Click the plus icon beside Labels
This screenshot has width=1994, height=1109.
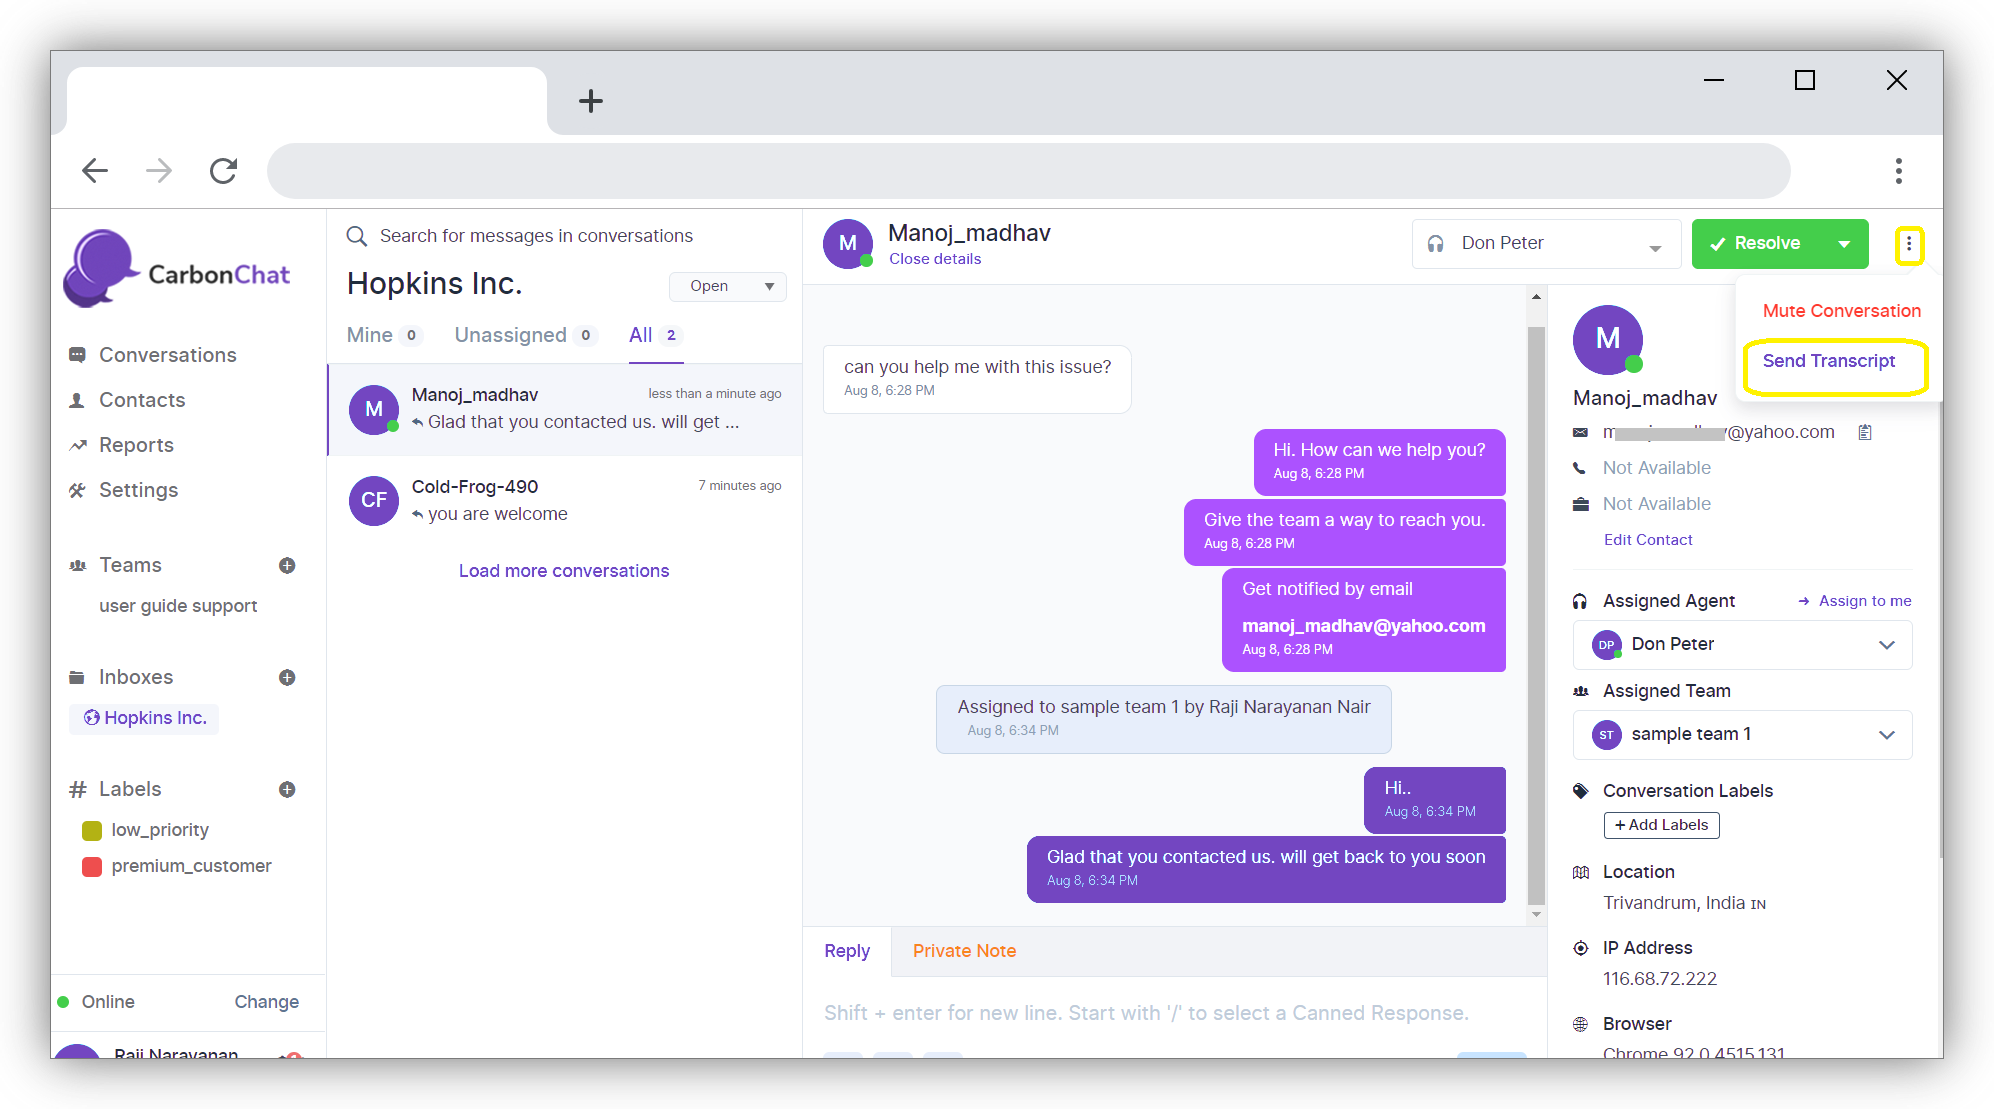(287, 789)
